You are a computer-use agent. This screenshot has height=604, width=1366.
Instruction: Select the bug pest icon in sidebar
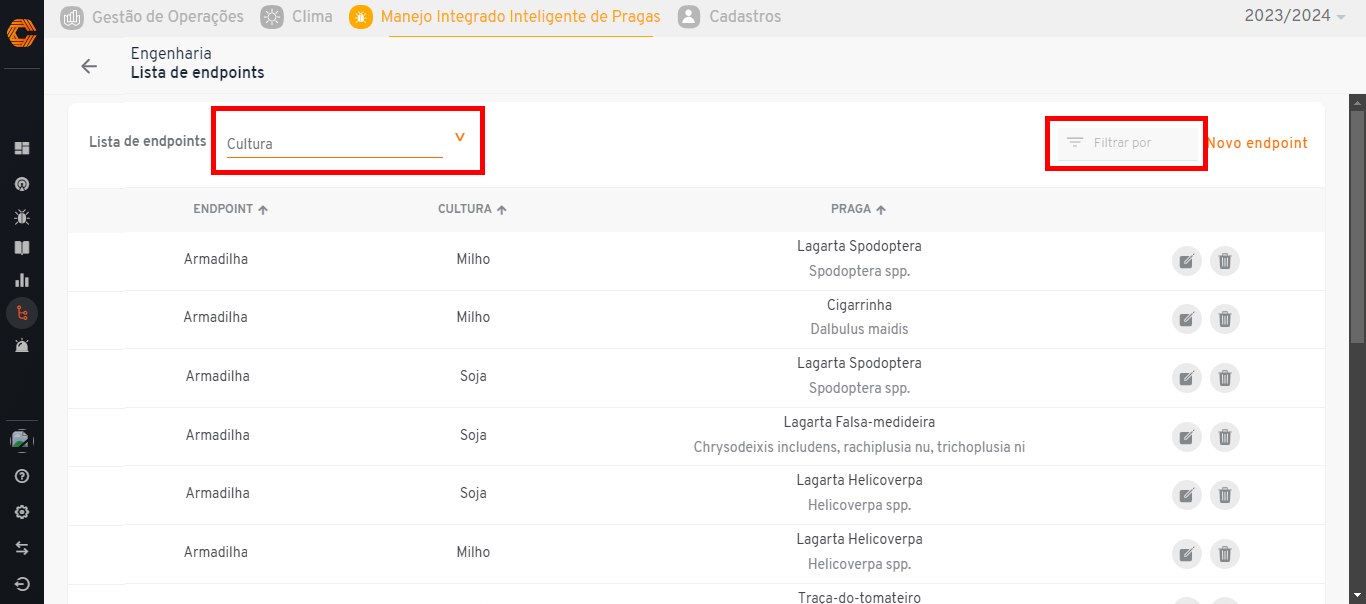[x=22, y=216]
